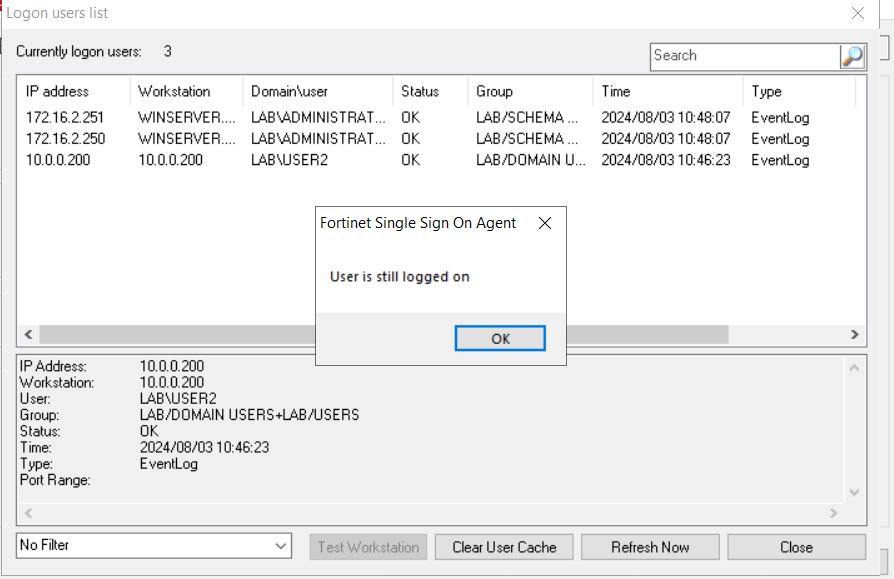The width and height of the screenshot is (894, 579).
Task: Select the 10.0.0.200 IP address cell
Action: pos(58,160)
